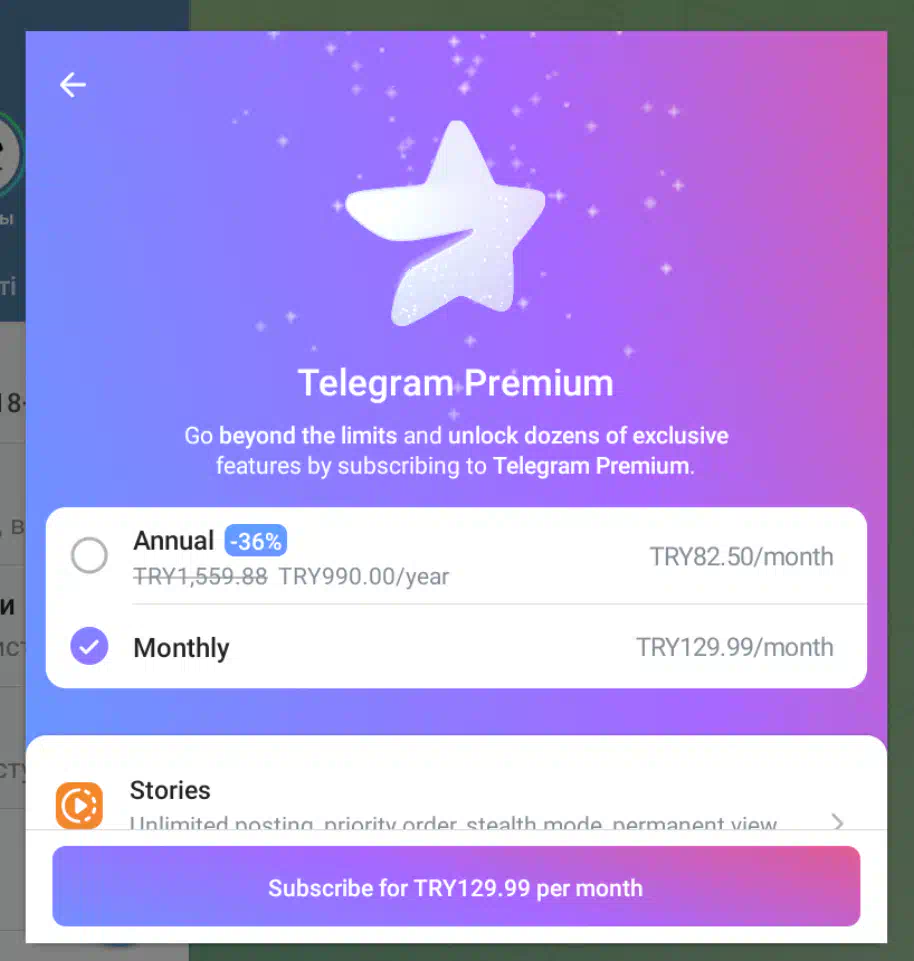Image resolution: width=914 pixels, height=961 pixels.
Task: Open the Stories description line 'Unlimited posting'
Action: [453, 822]
